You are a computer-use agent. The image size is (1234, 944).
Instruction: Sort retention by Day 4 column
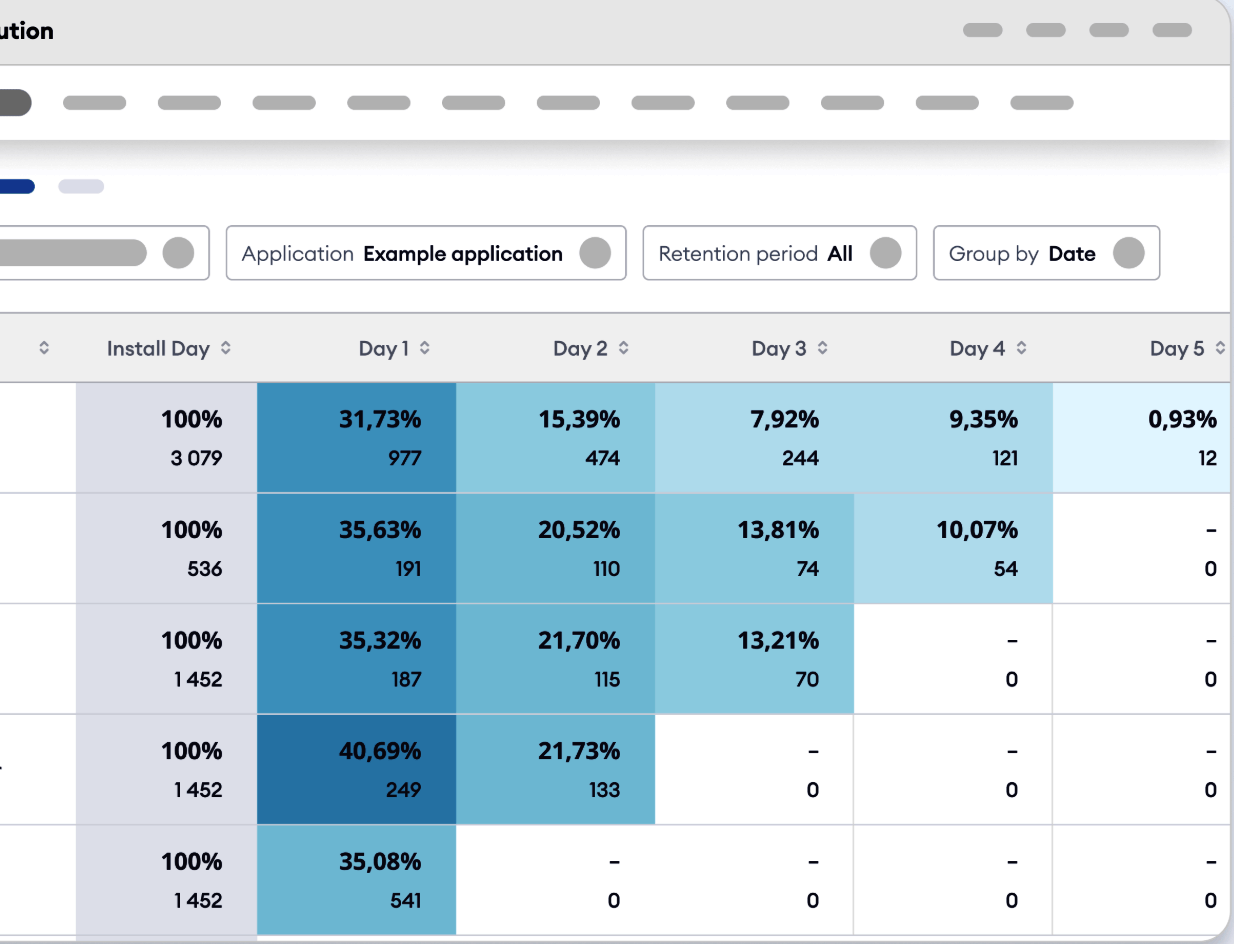tap(1022, 348)
